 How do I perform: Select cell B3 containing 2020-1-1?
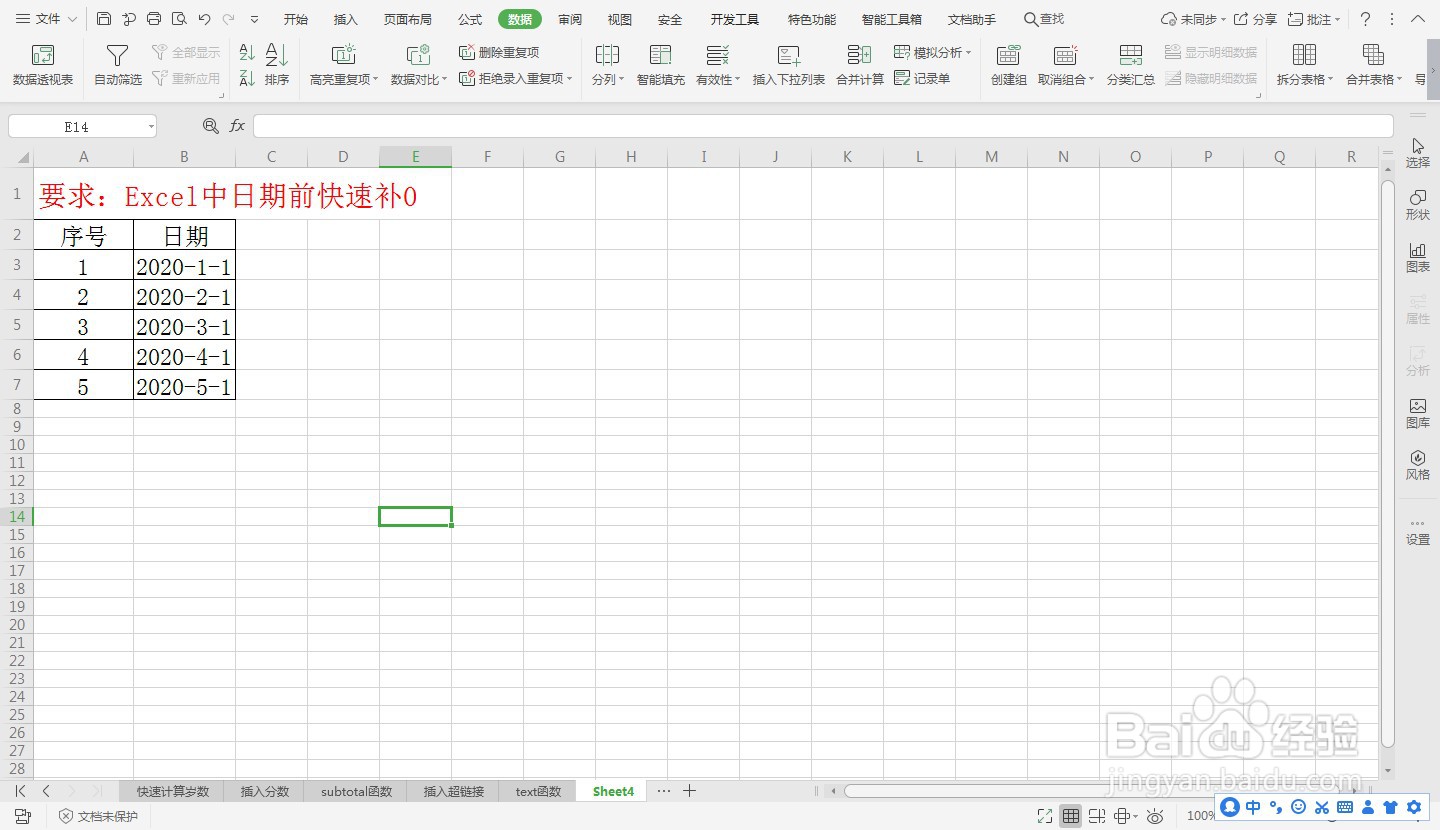pos(184,265)
